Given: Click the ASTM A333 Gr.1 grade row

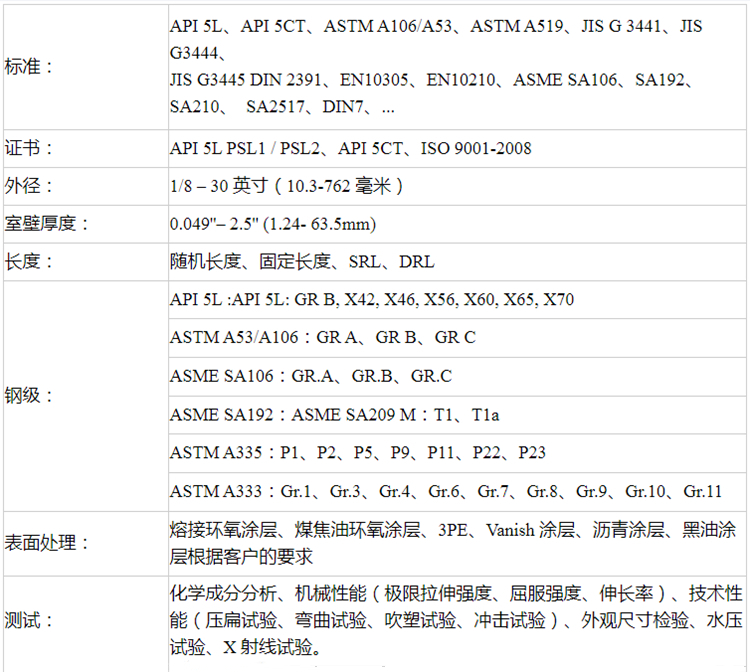Looking at the screenshot, I should [x=446, y=491].
